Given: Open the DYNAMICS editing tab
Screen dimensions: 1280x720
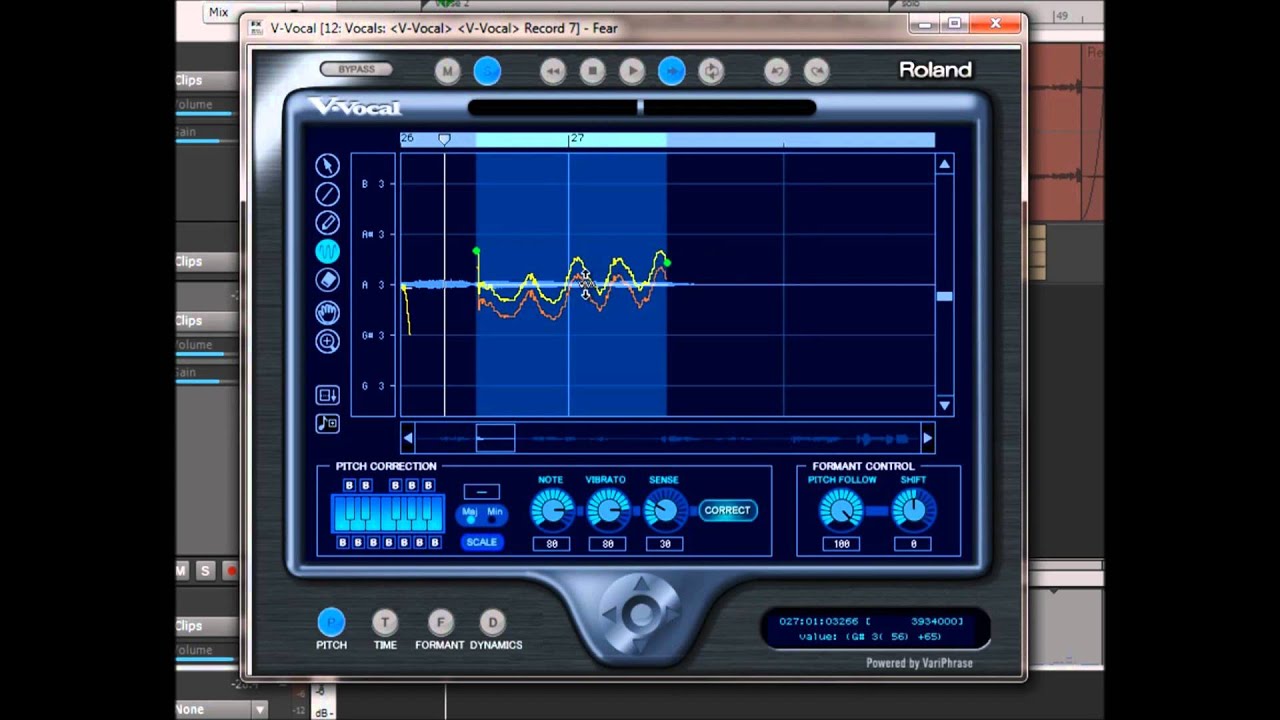Looking at the screenshot, I should coord(492,623).
